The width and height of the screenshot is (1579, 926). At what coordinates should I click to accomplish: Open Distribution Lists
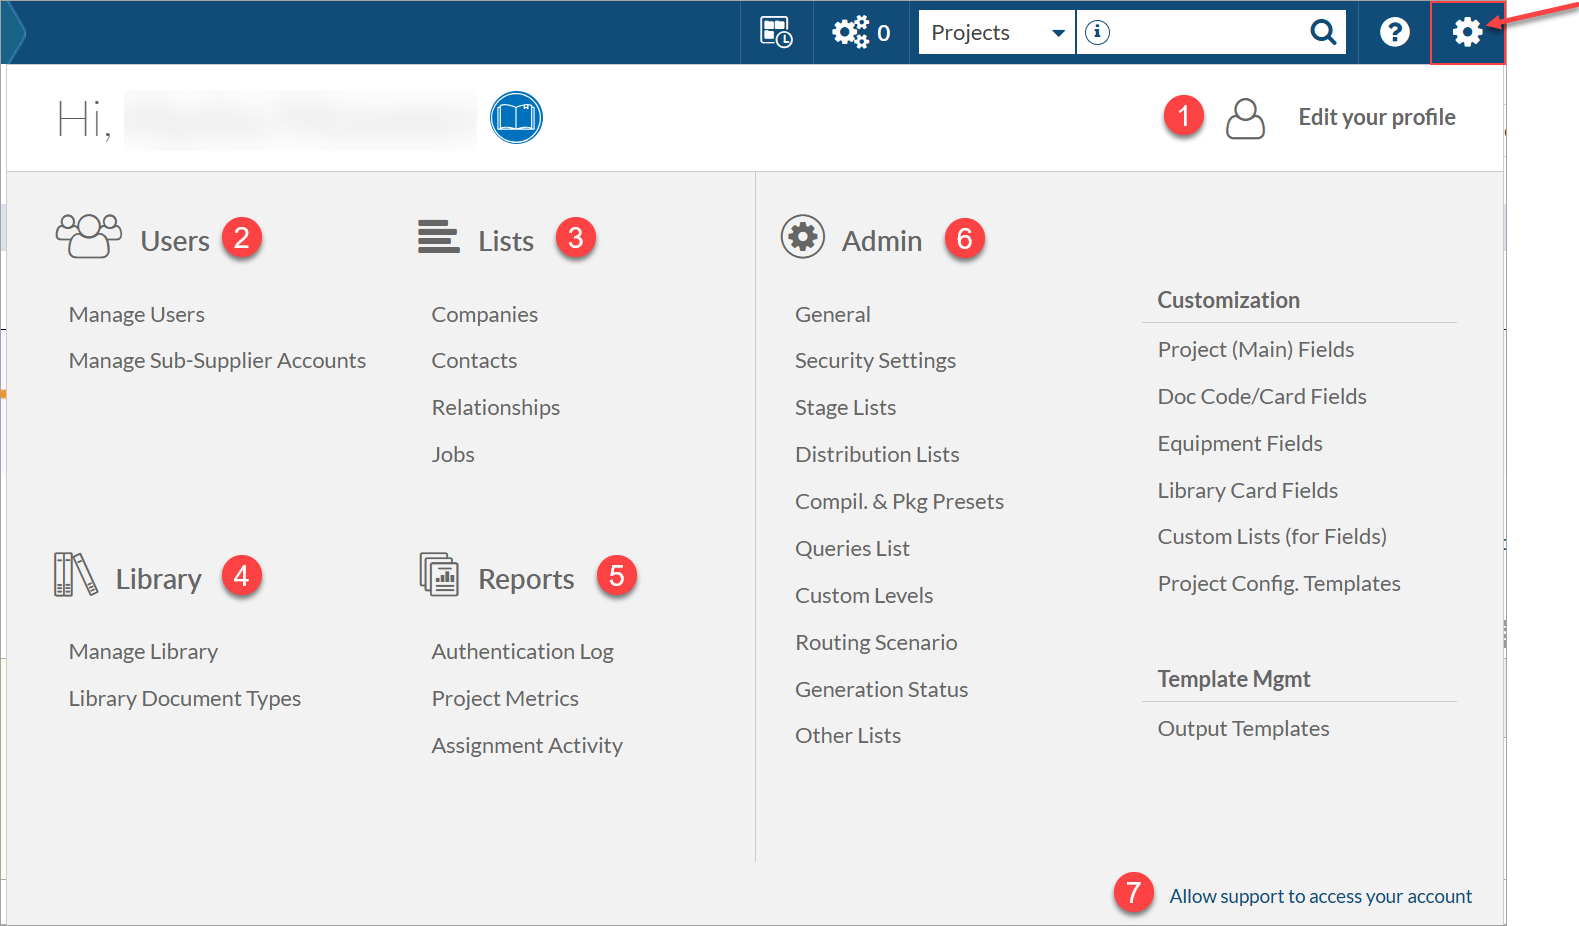click(x=877, y=455)
